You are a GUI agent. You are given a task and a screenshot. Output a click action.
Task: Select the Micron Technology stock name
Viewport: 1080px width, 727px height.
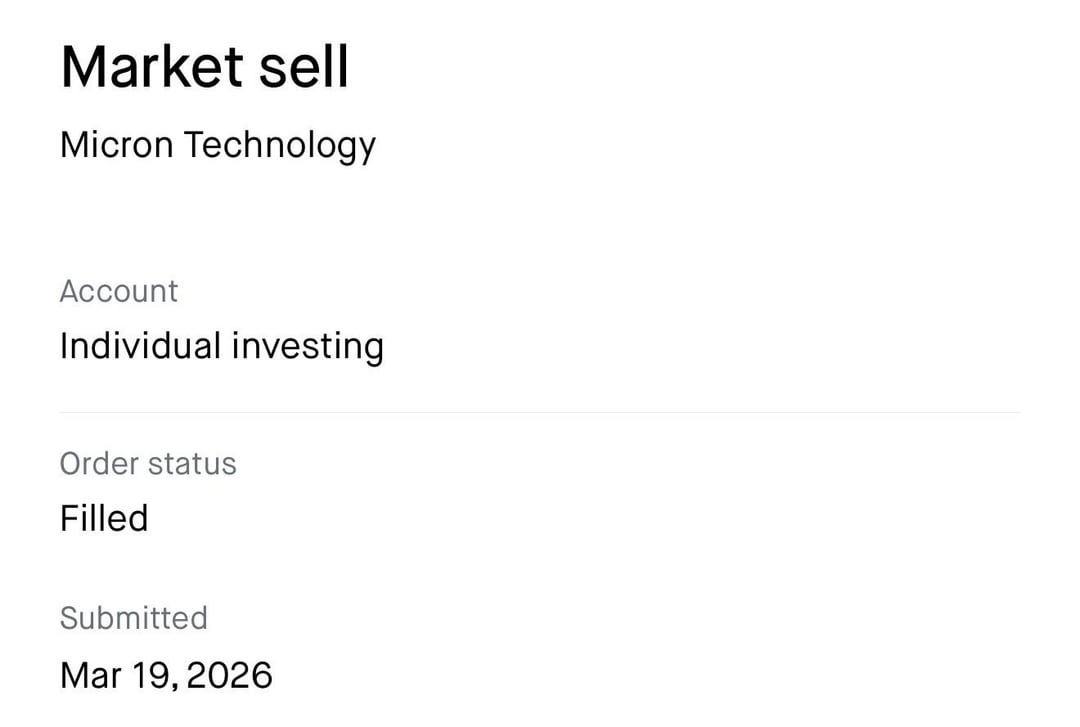(217, 146)
